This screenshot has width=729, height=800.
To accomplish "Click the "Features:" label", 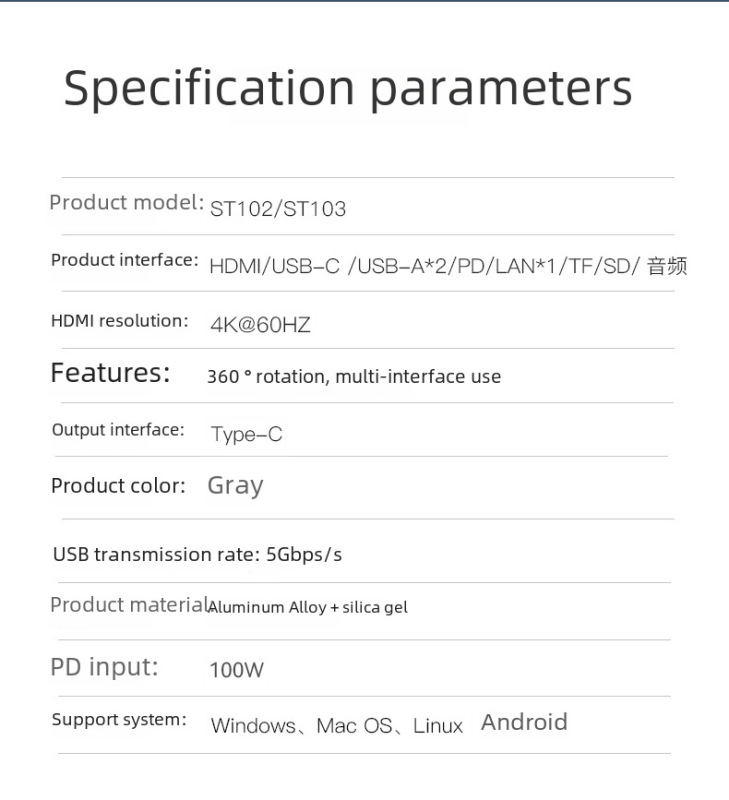I will click(x=110, y=373).
